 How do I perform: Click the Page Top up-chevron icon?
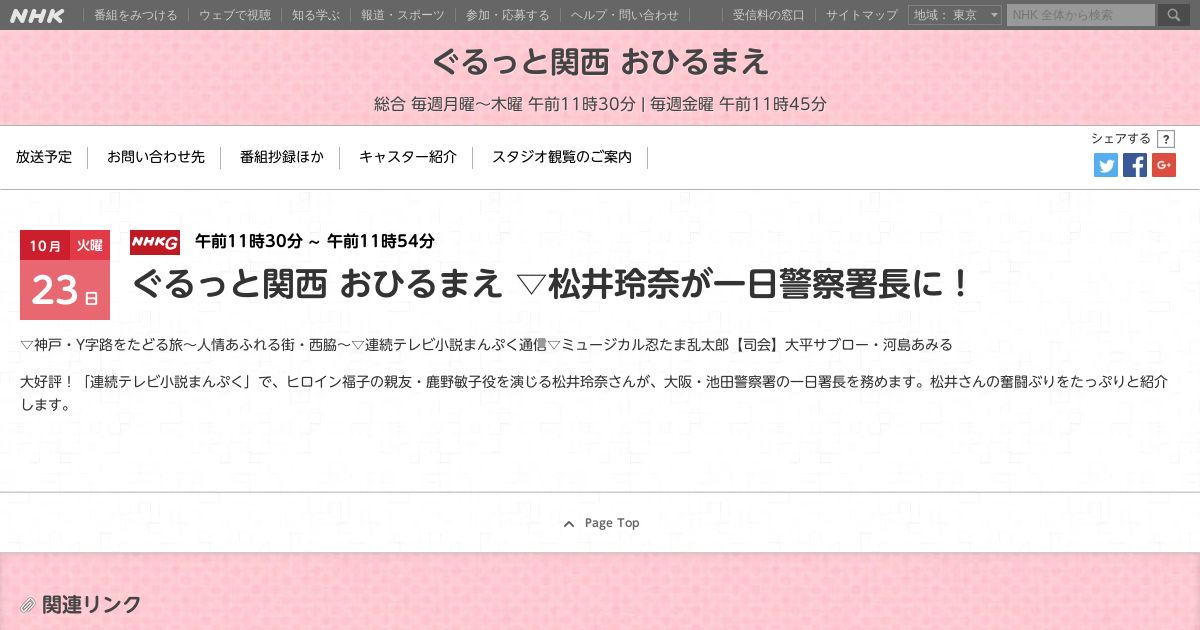pos(569,524)
